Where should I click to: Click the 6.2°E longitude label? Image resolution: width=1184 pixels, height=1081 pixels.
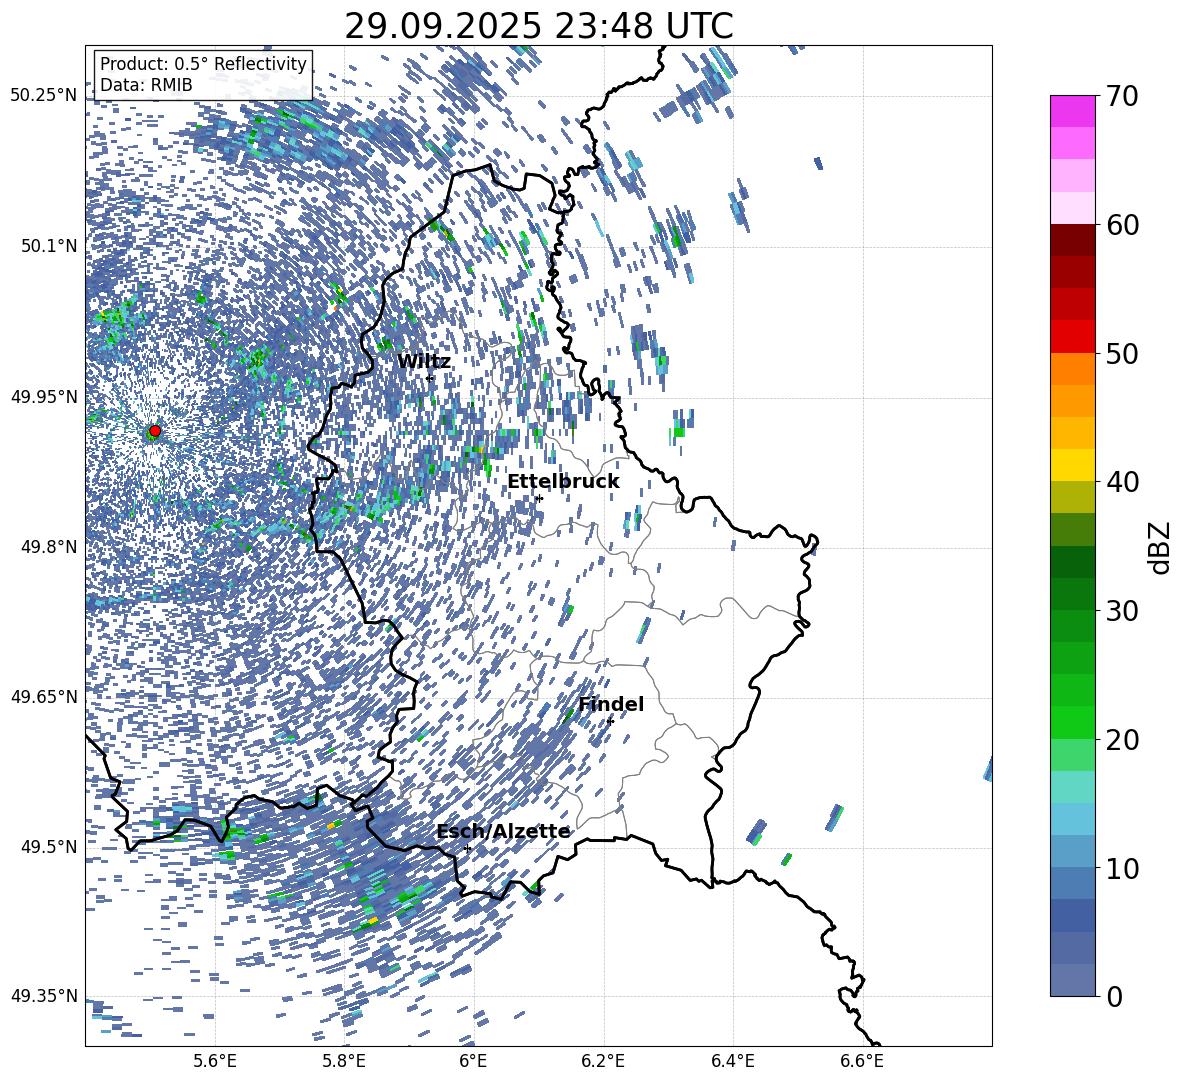(x=603, y=1061)
